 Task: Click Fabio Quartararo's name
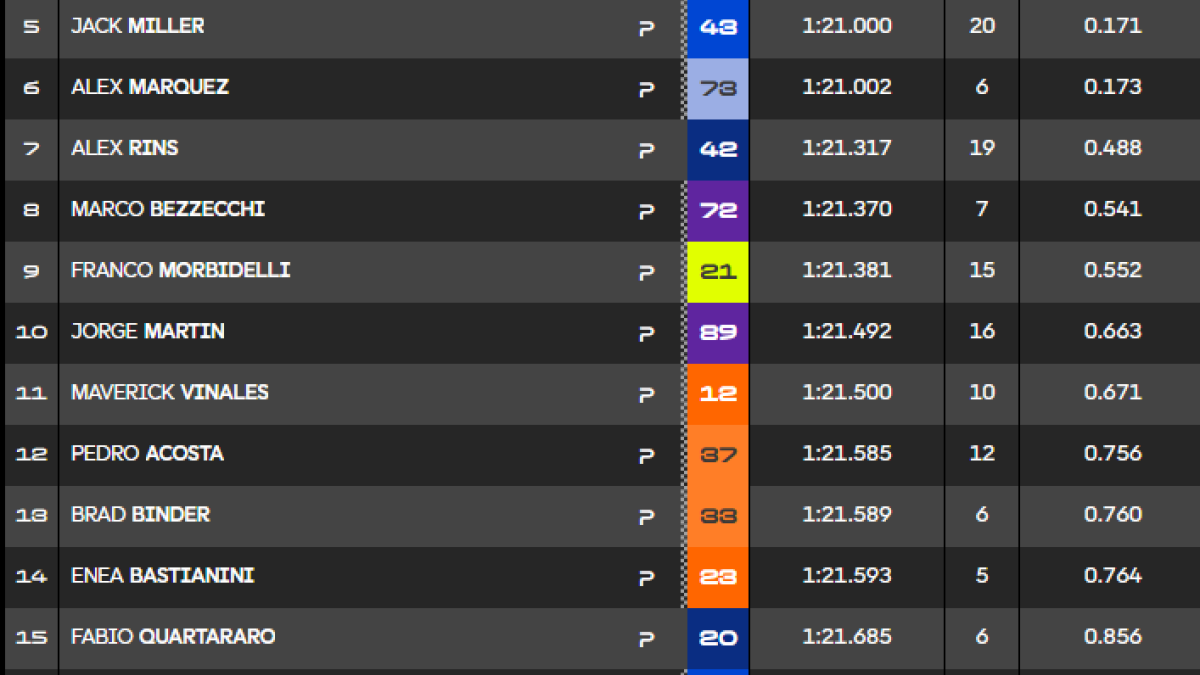[x=173, y=636]
